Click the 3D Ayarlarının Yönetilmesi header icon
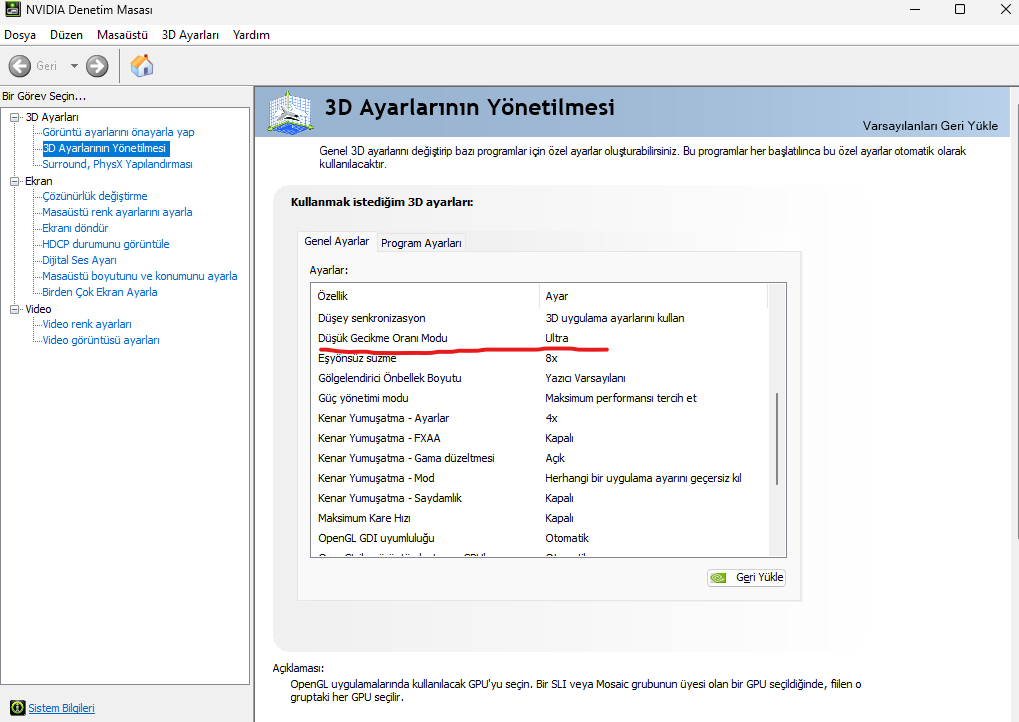The width and height of the screenshot is (1019, 722). [290, 112]
